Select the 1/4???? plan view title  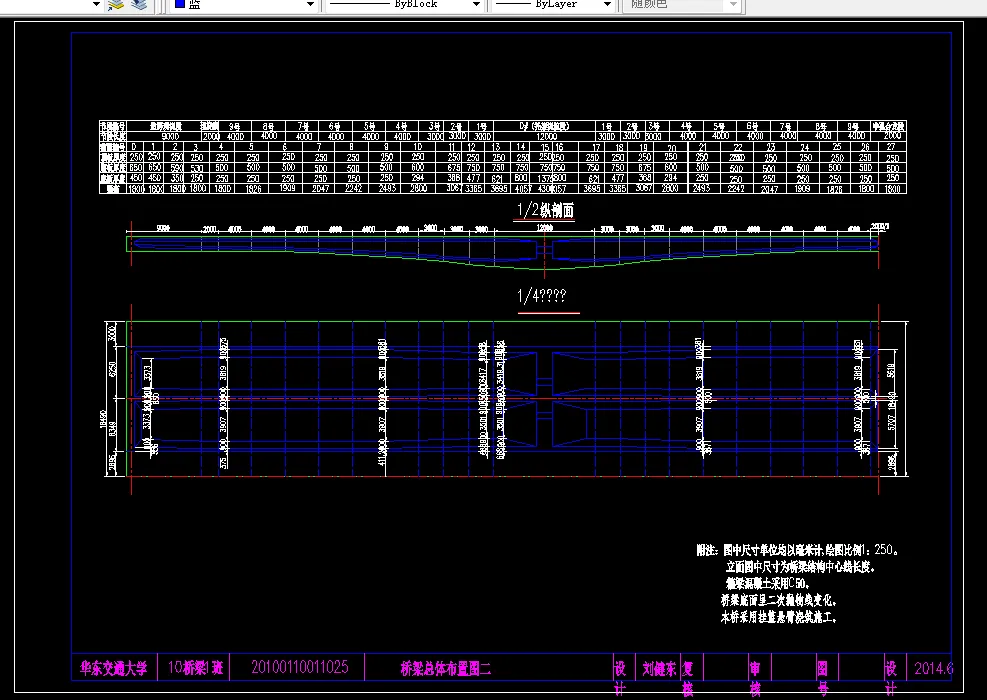tap(541, 295)
